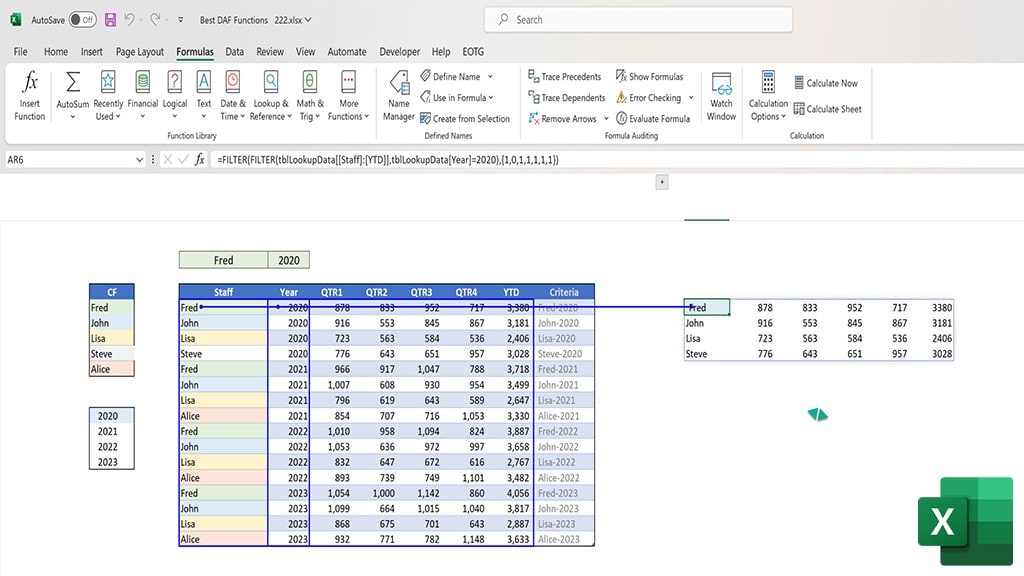Click Trace Precedents

coord(564,76)
